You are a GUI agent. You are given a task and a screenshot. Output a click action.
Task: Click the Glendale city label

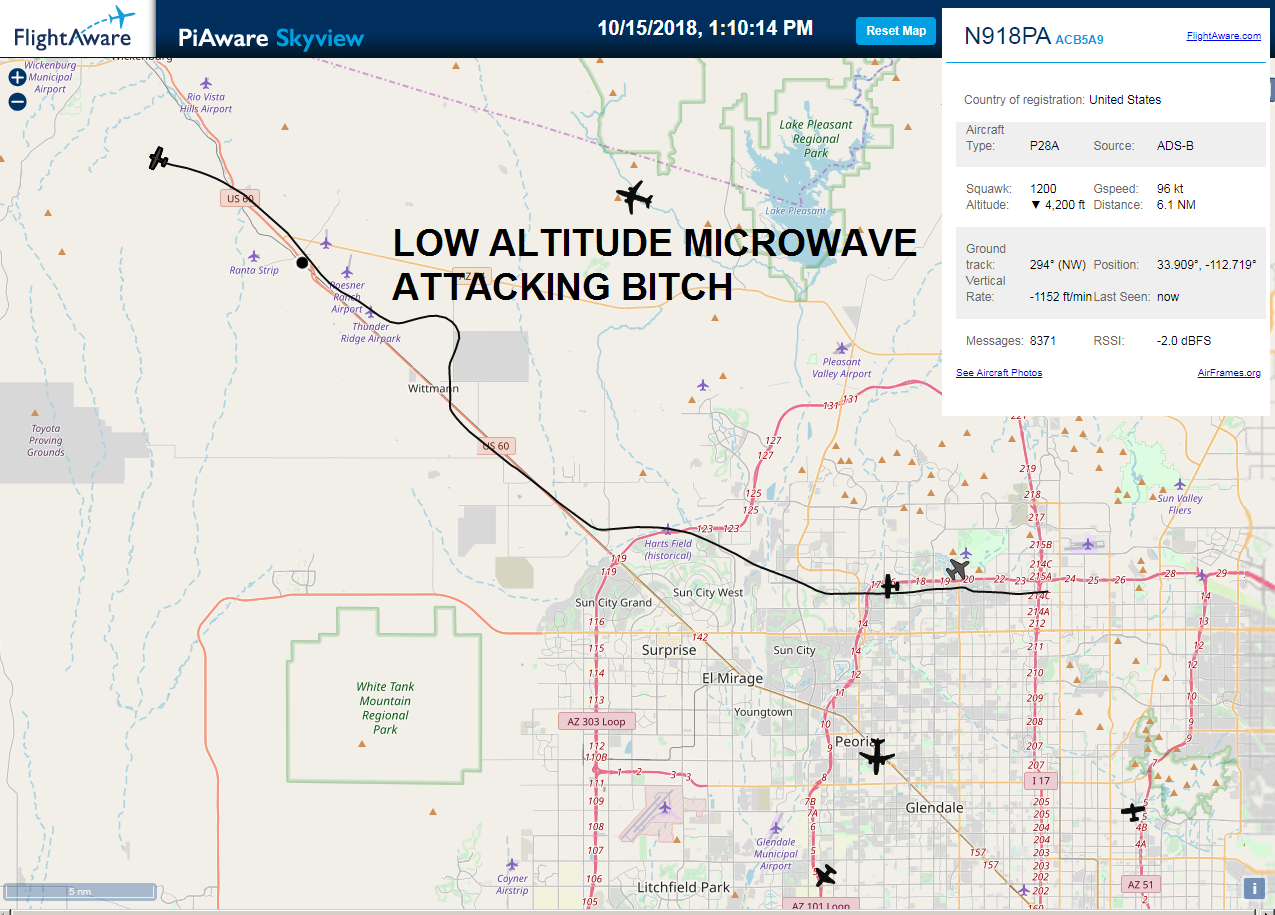pos(934,807)
